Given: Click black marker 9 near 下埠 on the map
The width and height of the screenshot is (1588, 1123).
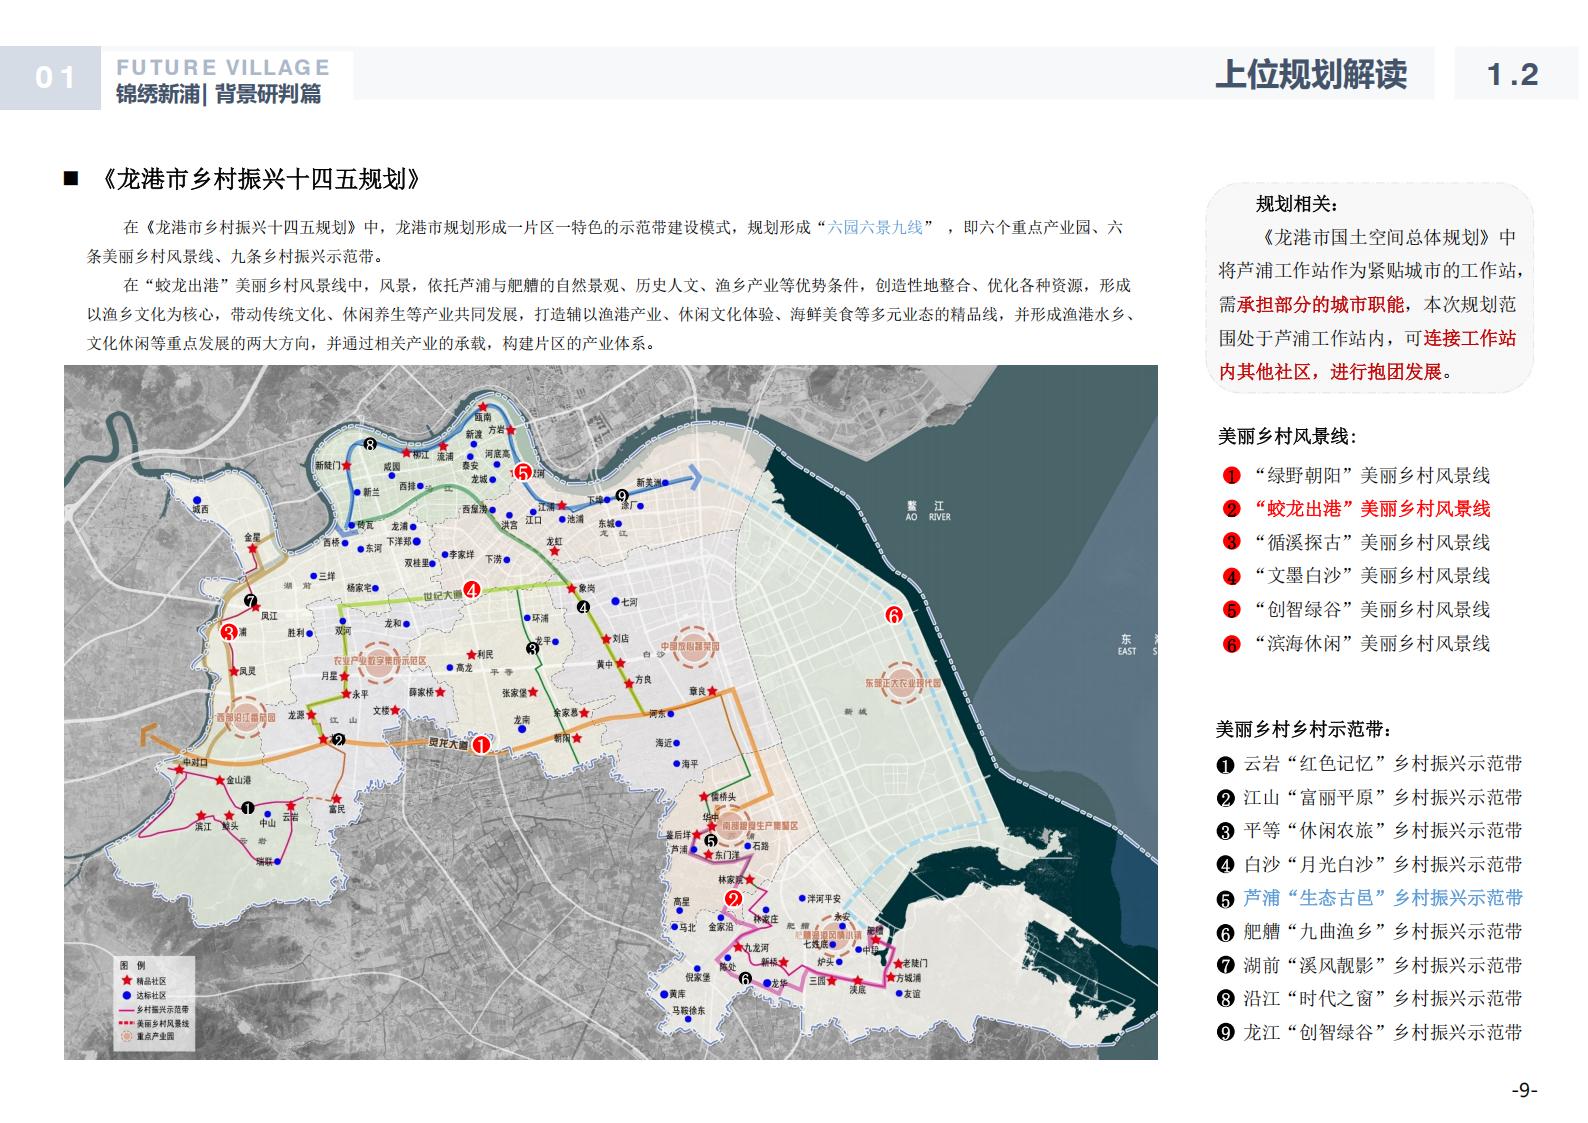Looking at the screenshot, I should tap(622, 495).
